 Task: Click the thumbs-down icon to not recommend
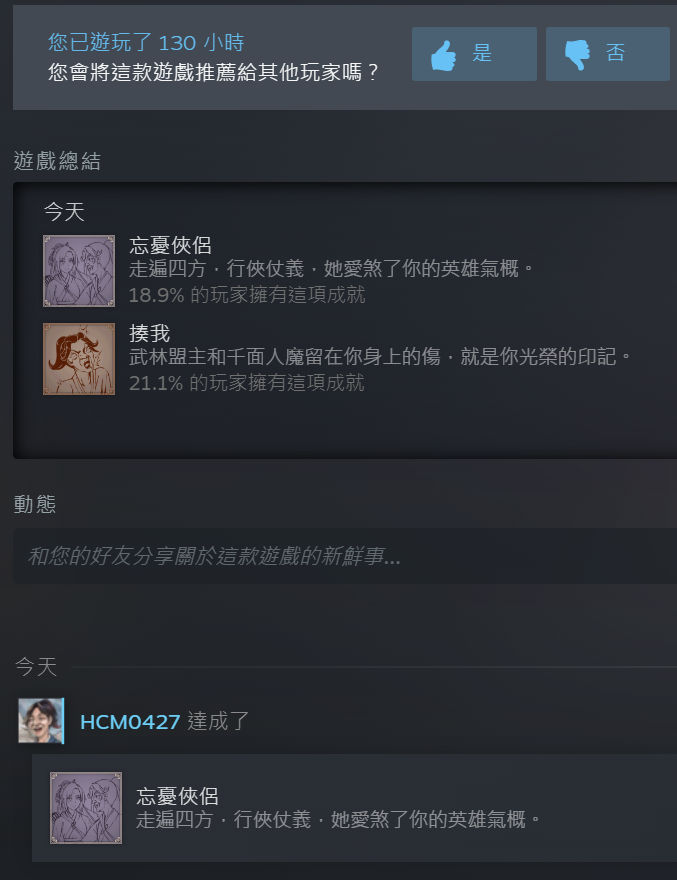tap(577, 55)
